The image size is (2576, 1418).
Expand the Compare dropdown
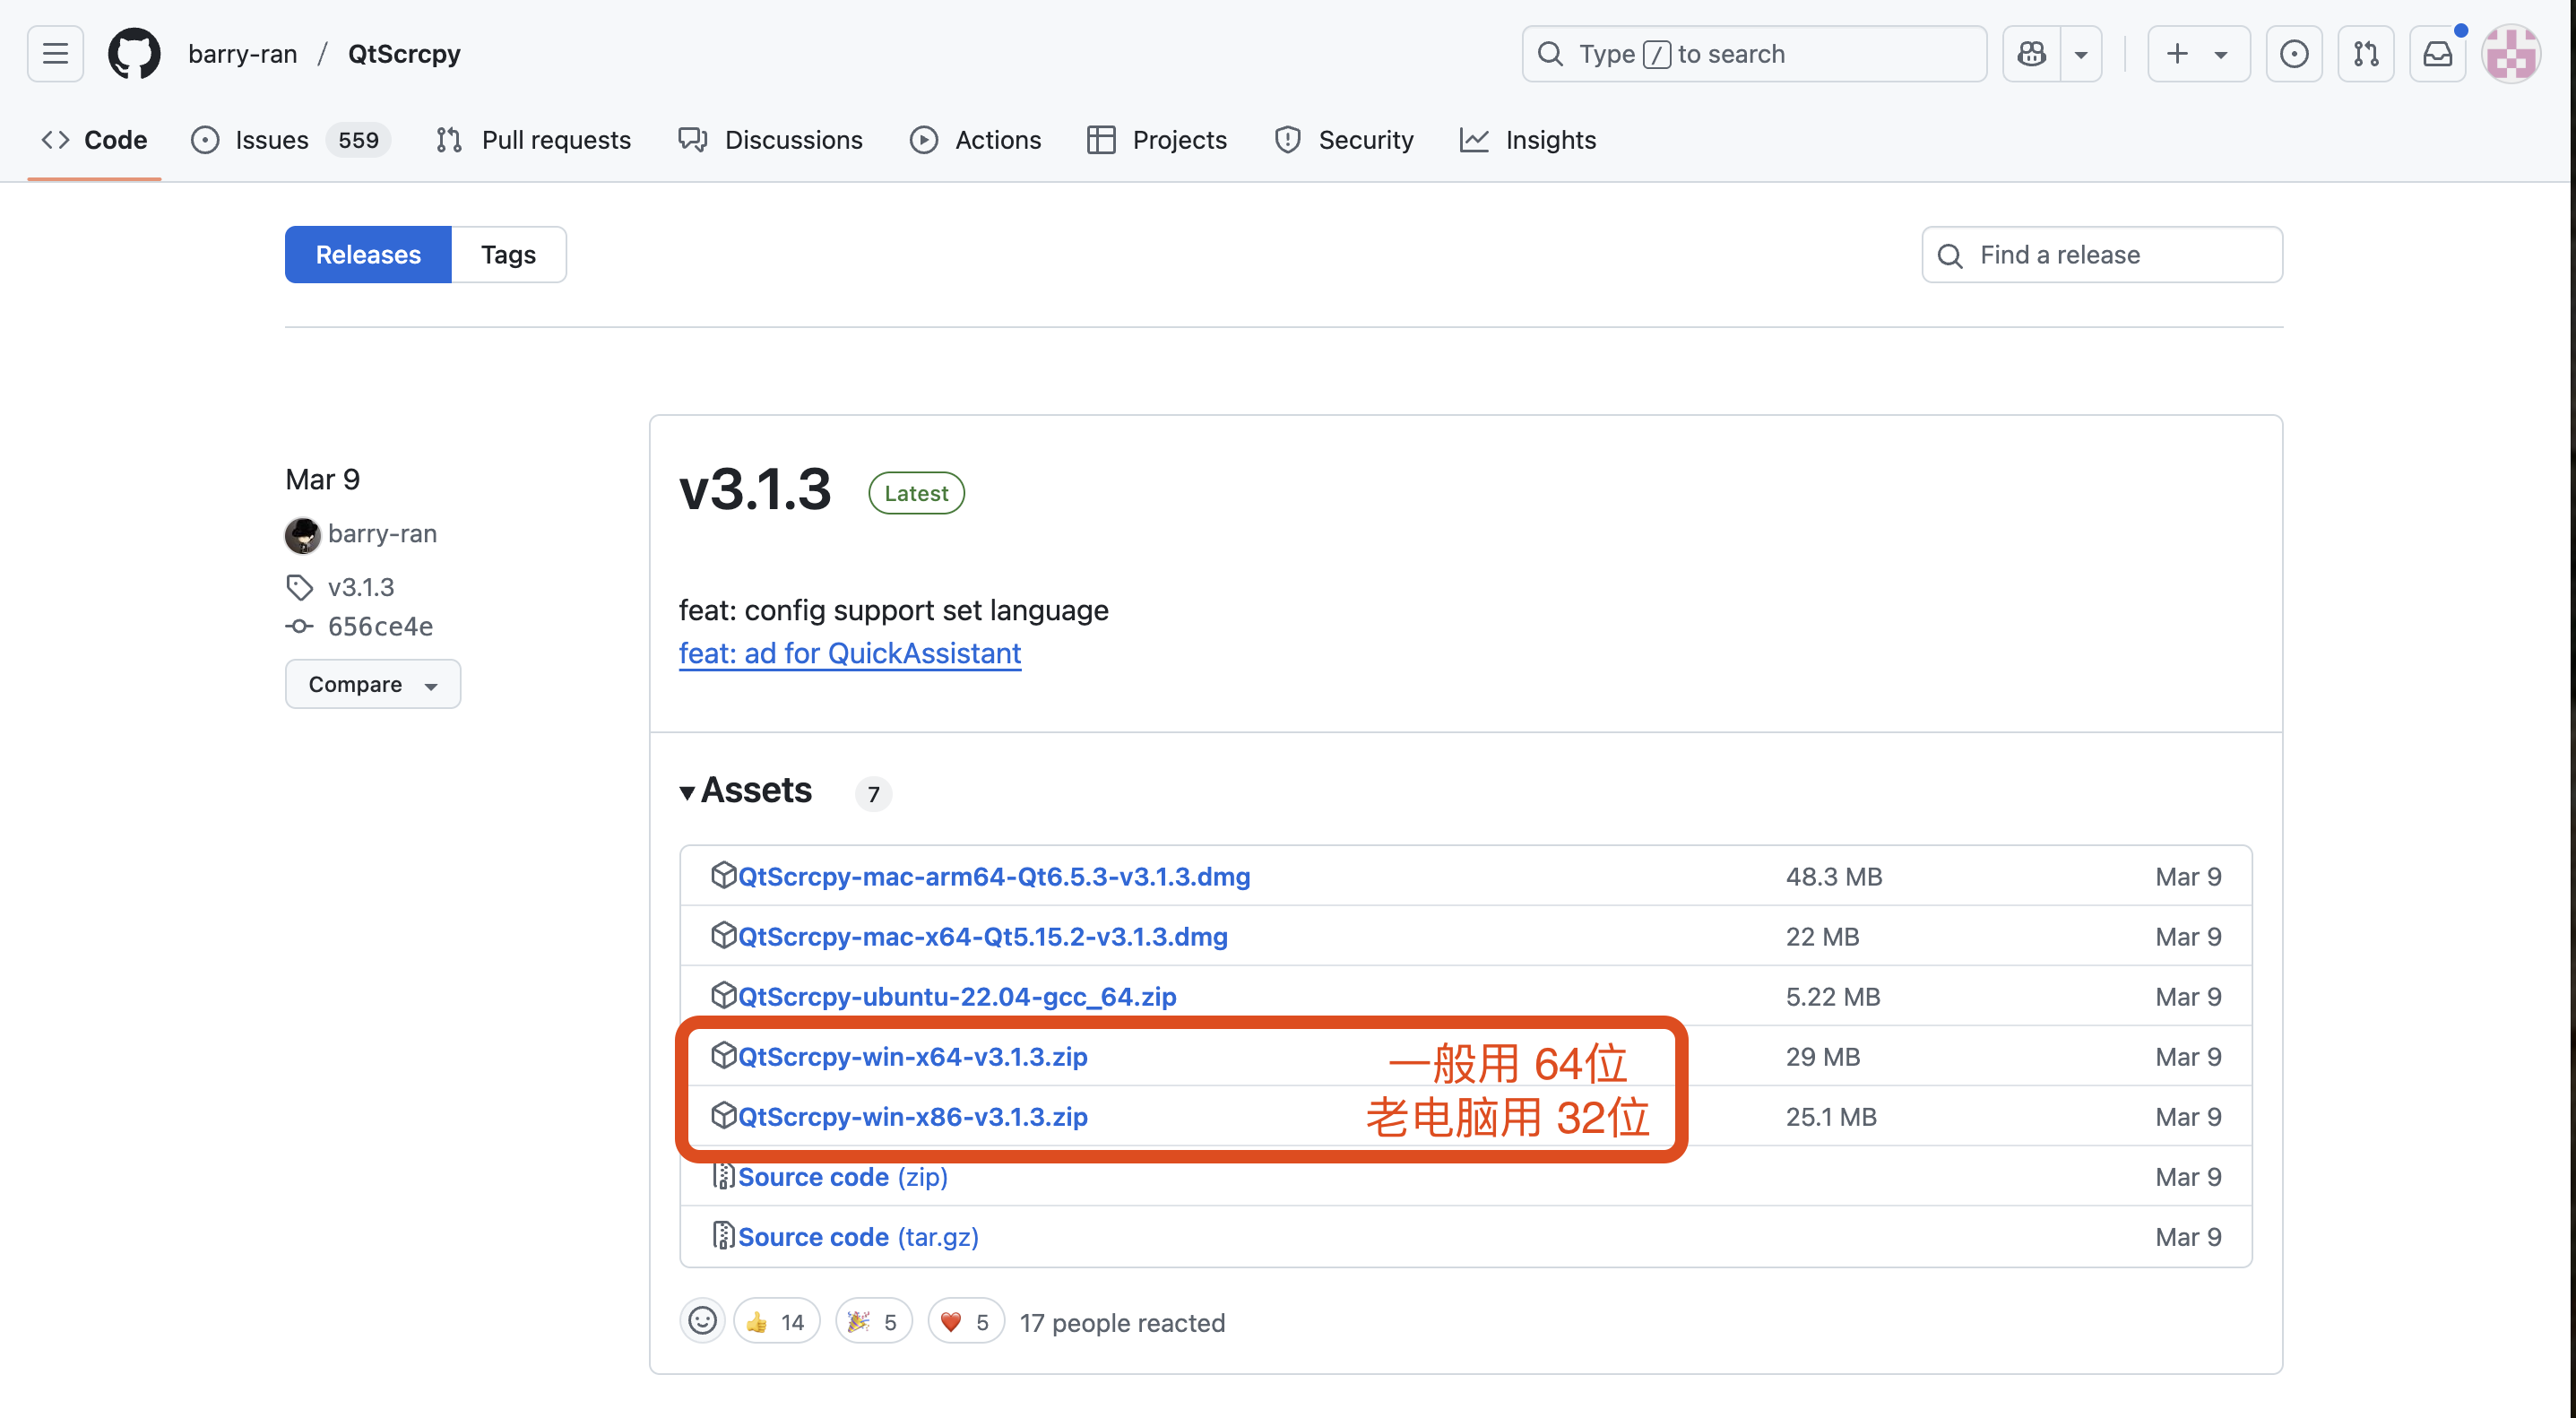(x=372, y=684)
